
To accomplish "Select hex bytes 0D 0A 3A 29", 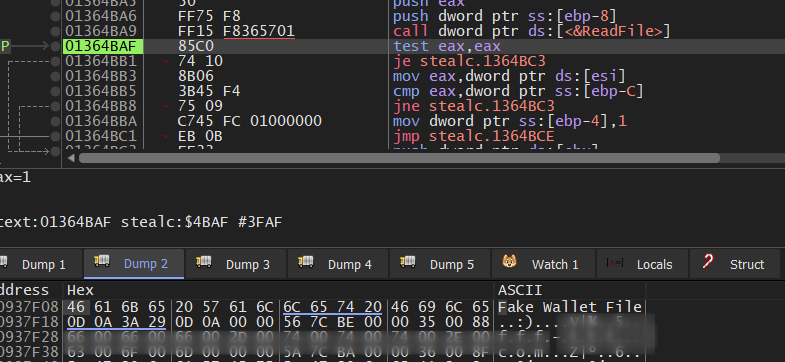I will pos(116,322).
